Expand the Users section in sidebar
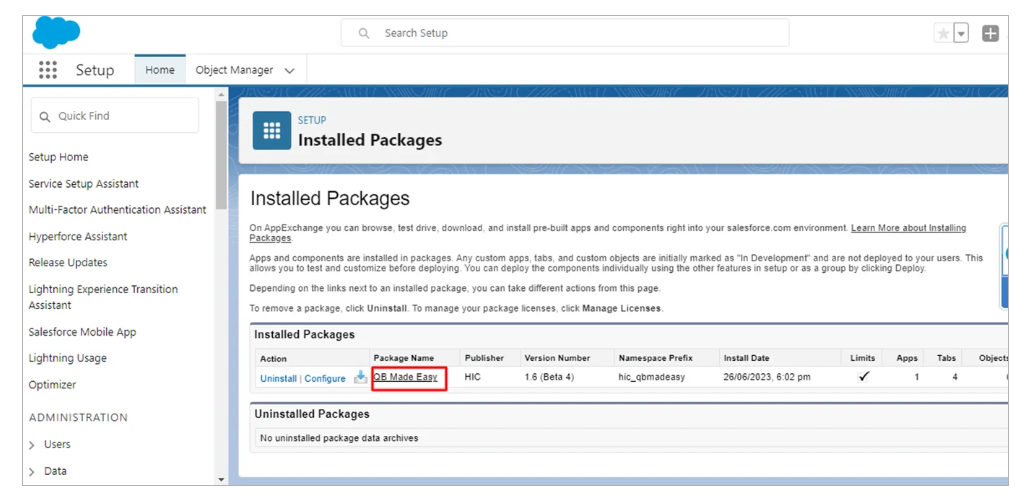Screen dimensions: 1030x500 pos(32,445)
